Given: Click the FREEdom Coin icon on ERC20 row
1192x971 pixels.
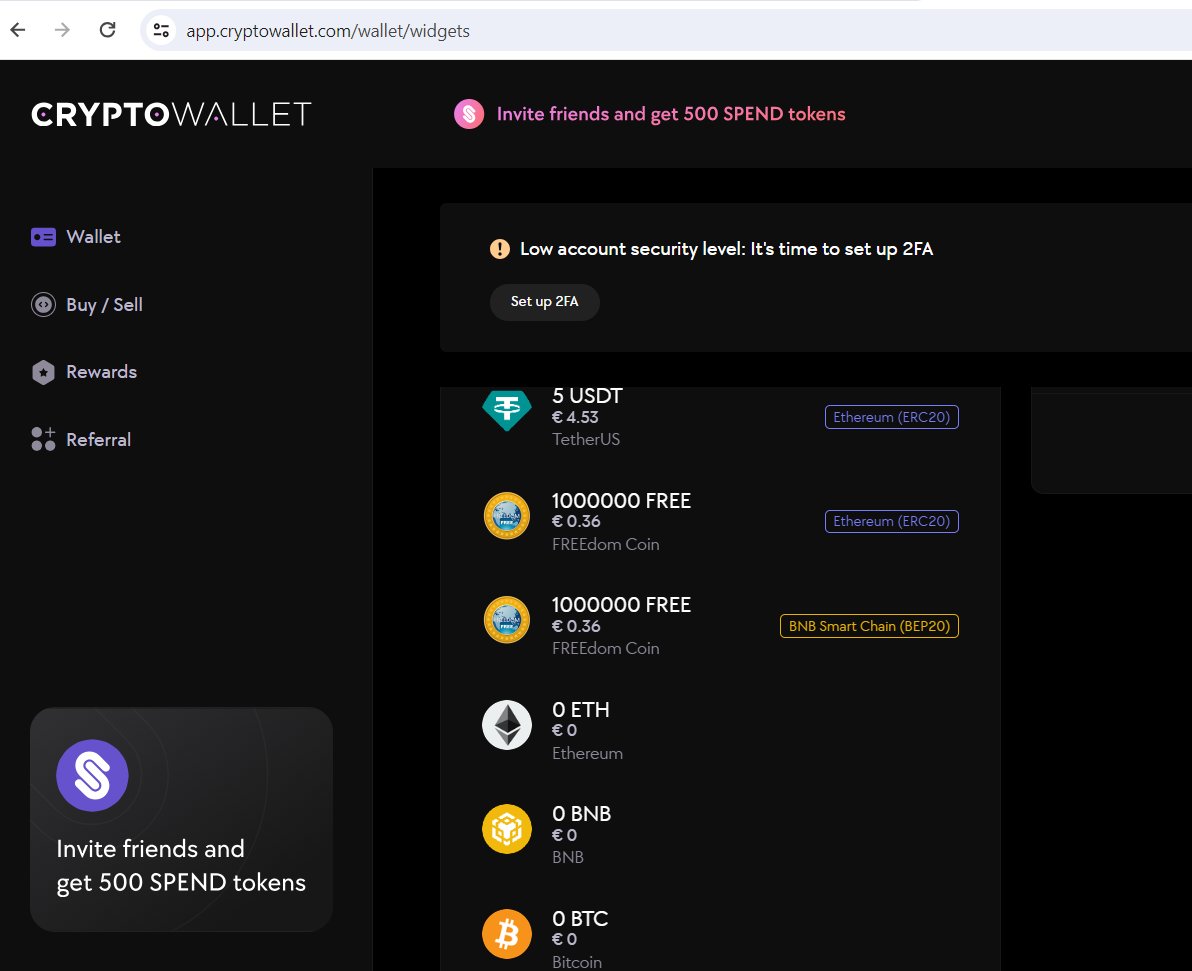Looking at the screenshot, I should click(507, 516).
